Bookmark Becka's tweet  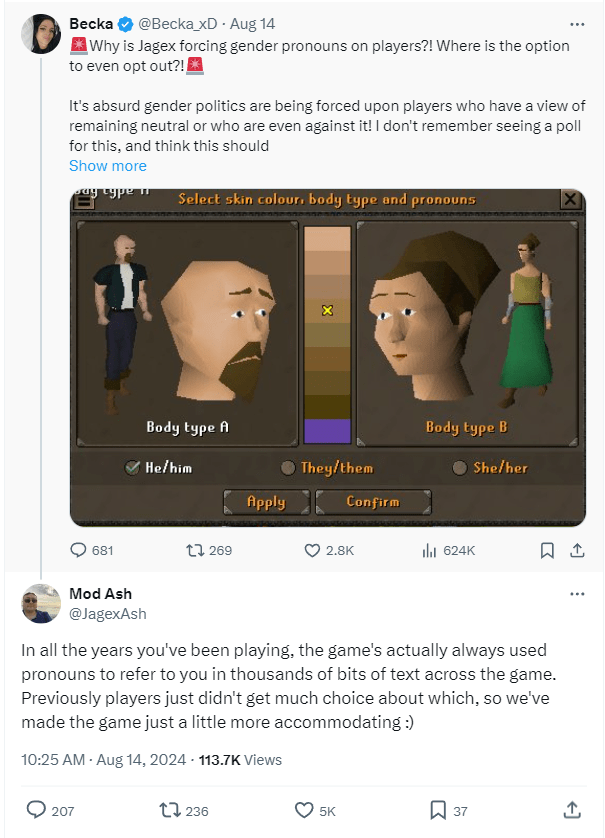(x=545, y=550)
